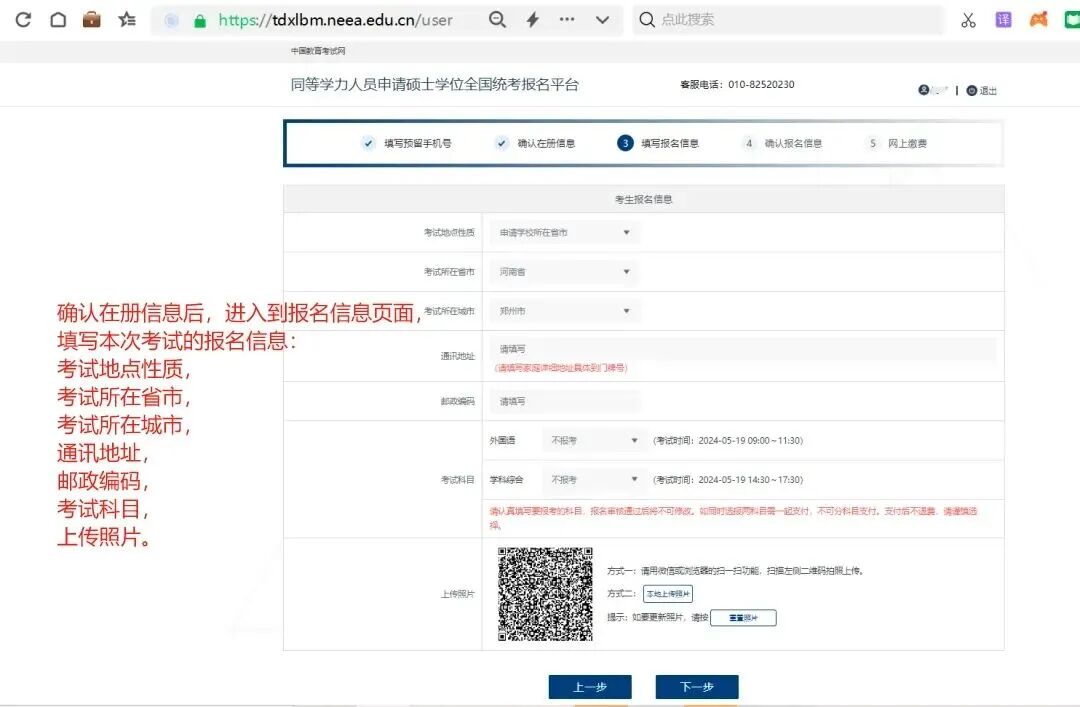1080x707 pixels.
Task: Expand the 郑州市 city selection dropdown
Action: click(563, 311)
